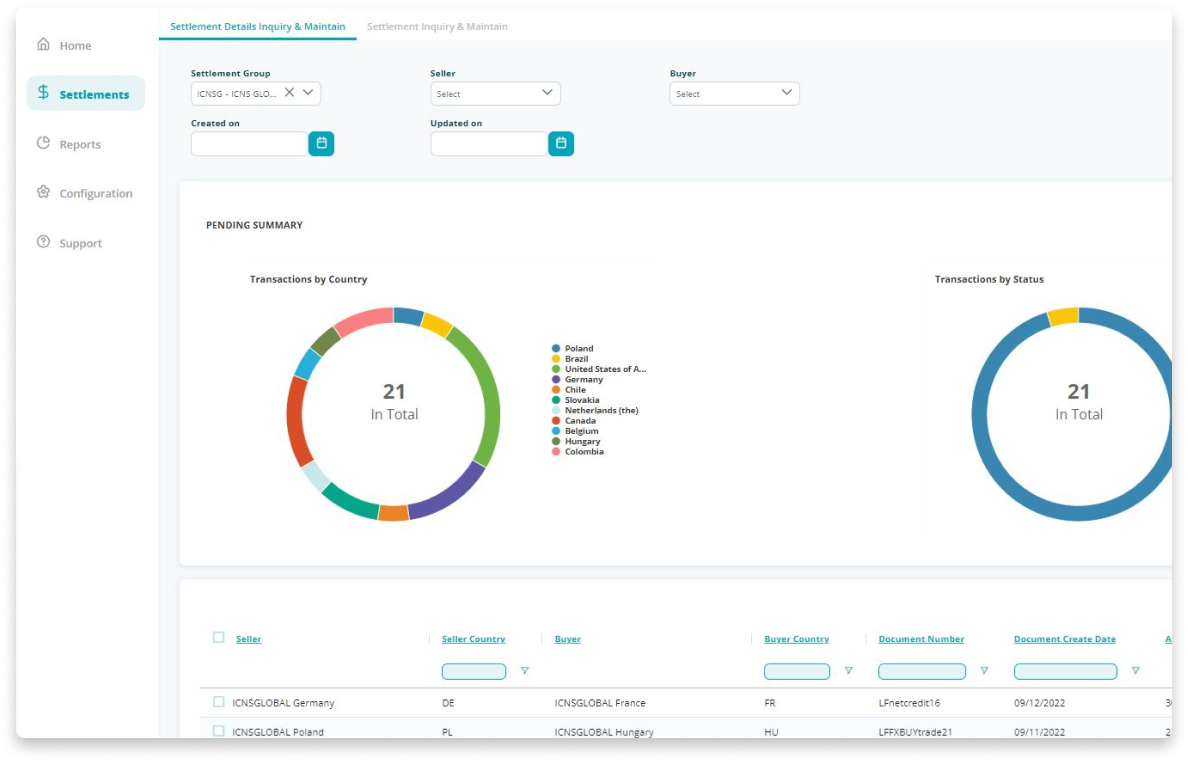Click the Seller Country filter funnel icon
The image size is (1188, 762).
pyautogui.click(x=524, y=671)
